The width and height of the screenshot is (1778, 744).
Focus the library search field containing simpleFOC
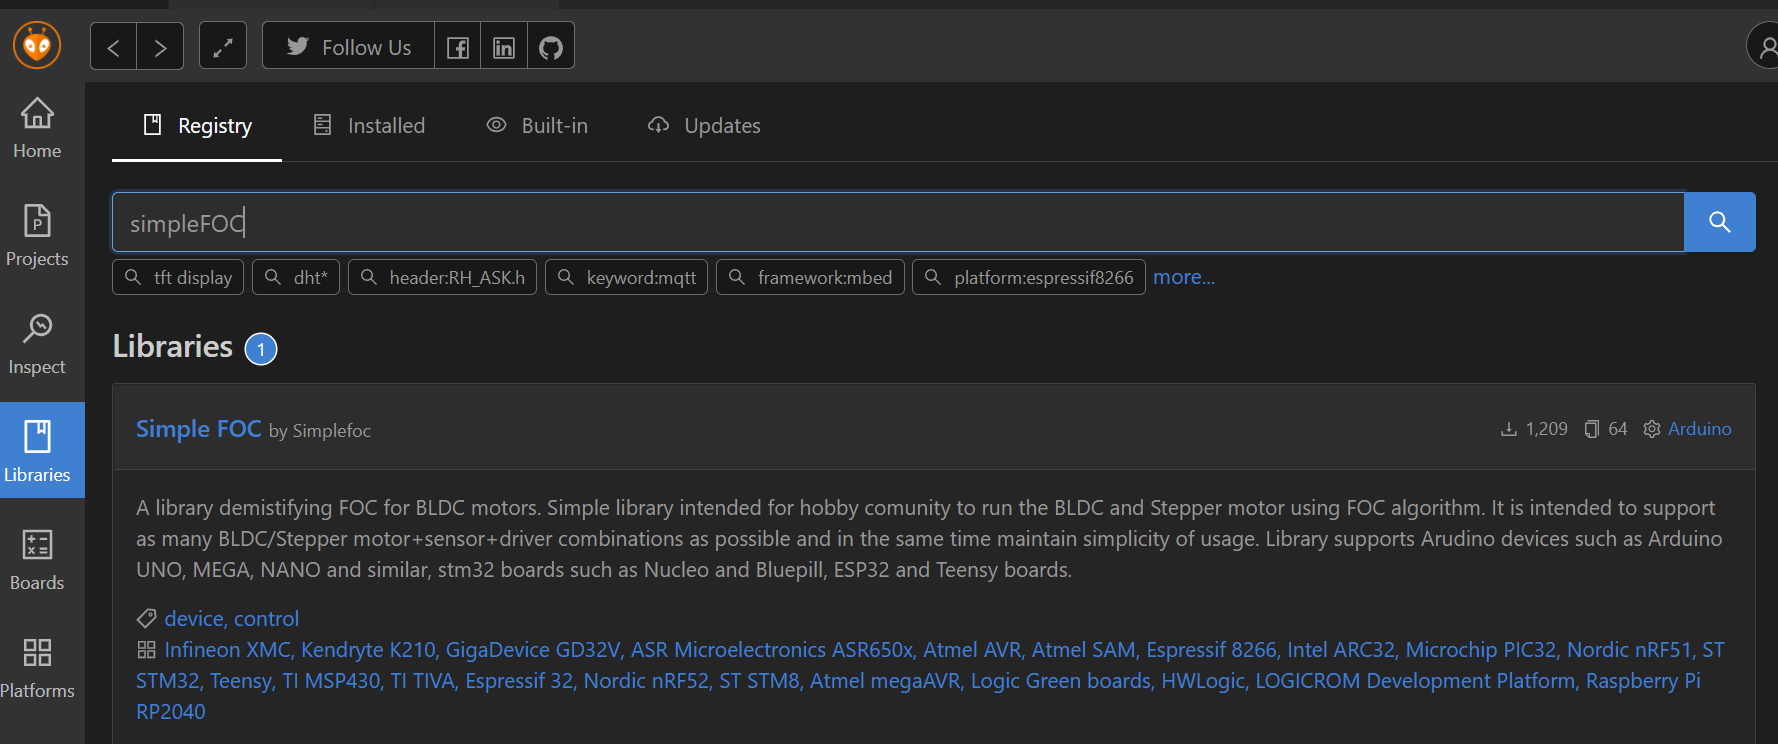pos(898,222)
